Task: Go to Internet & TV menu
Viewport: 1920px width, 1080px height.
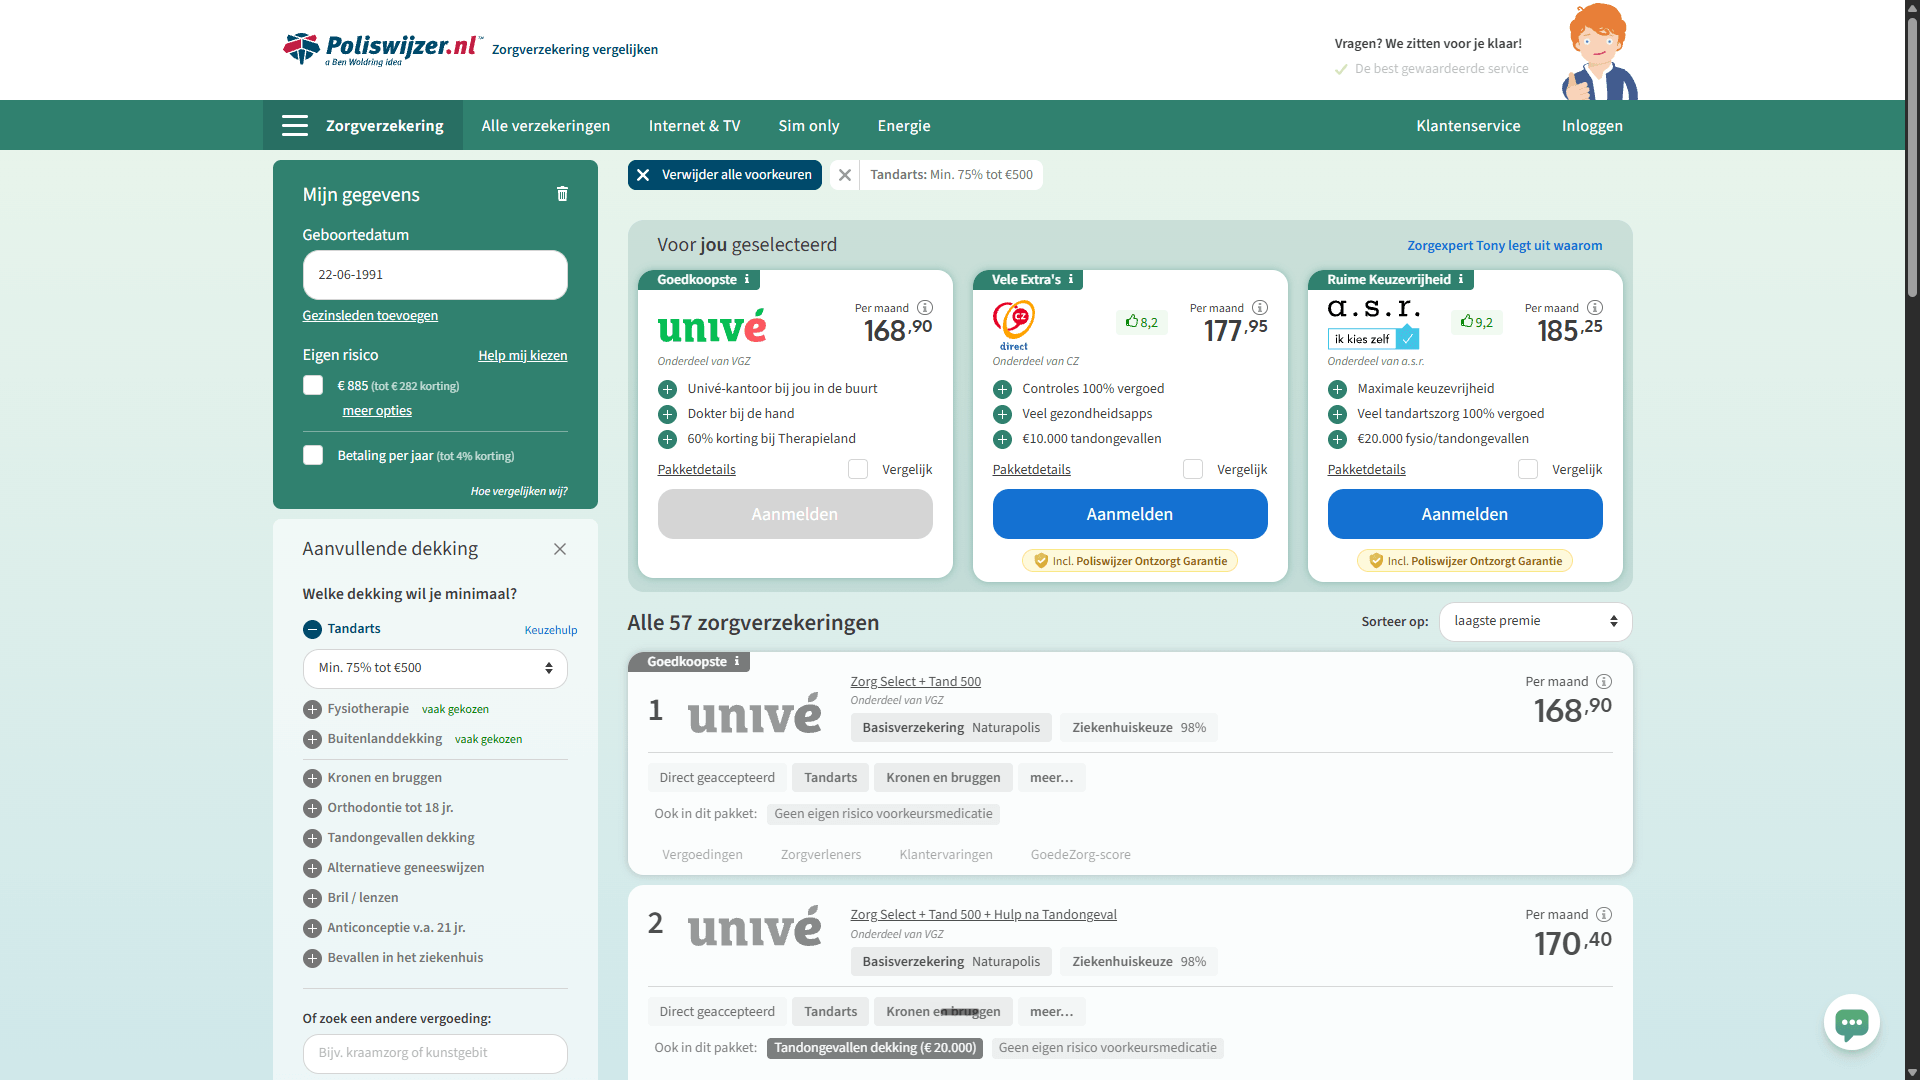Action: tap(694, 126)
